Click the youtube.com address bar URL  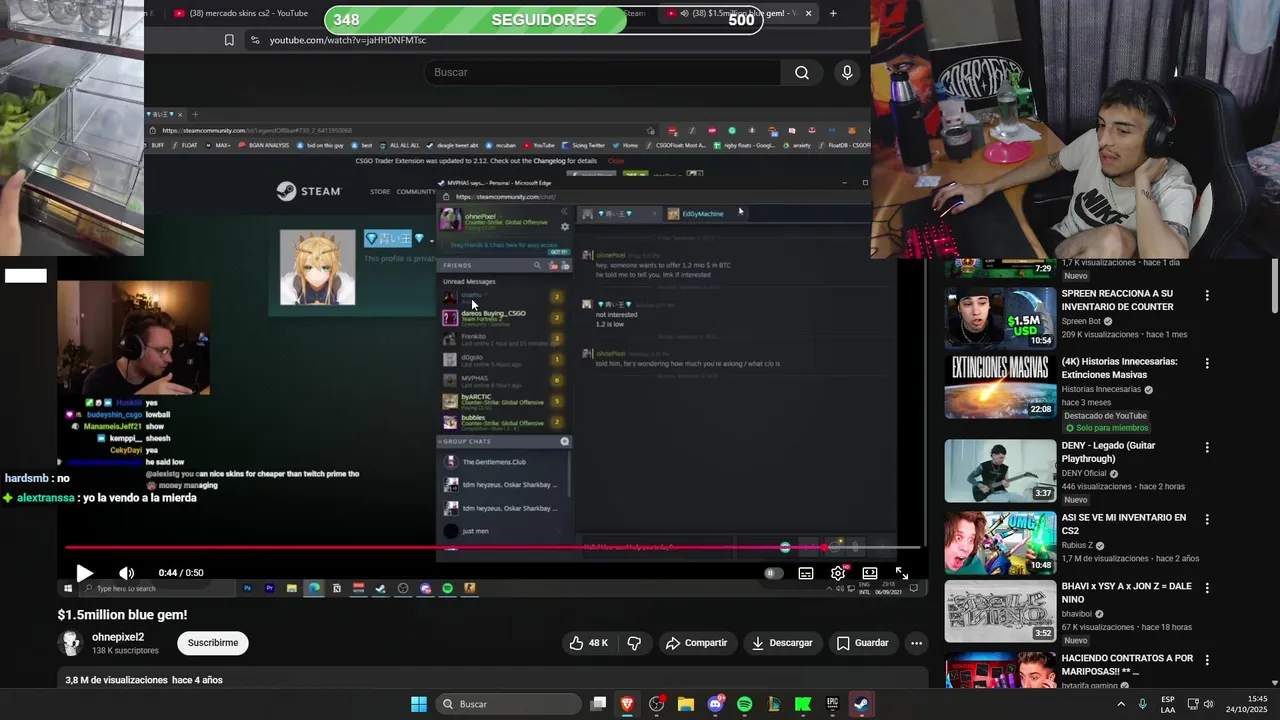(348, 40)
